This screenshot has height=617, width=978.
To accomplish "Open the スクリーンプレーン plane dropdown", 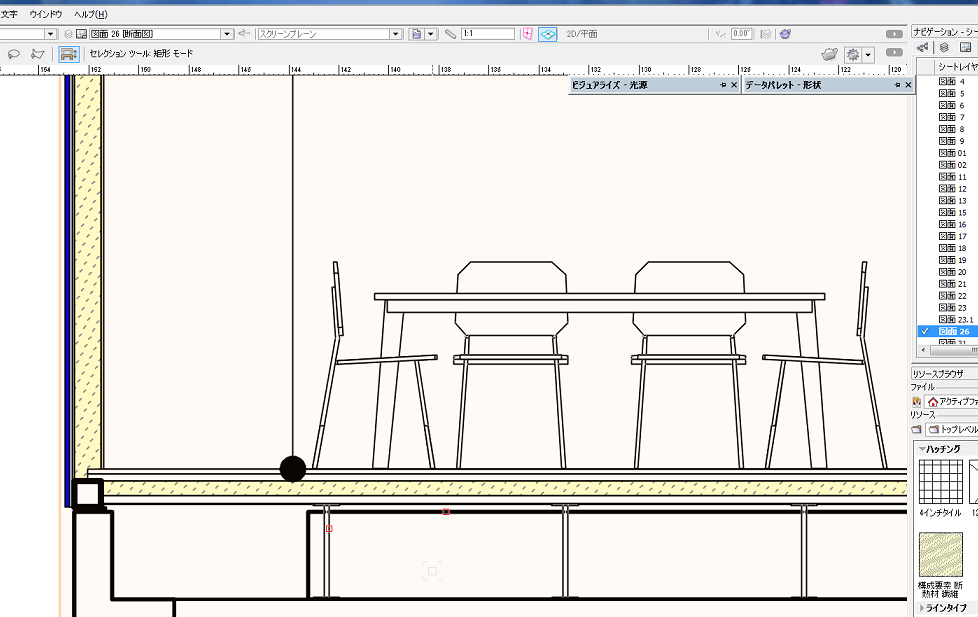I will (398, 34).
